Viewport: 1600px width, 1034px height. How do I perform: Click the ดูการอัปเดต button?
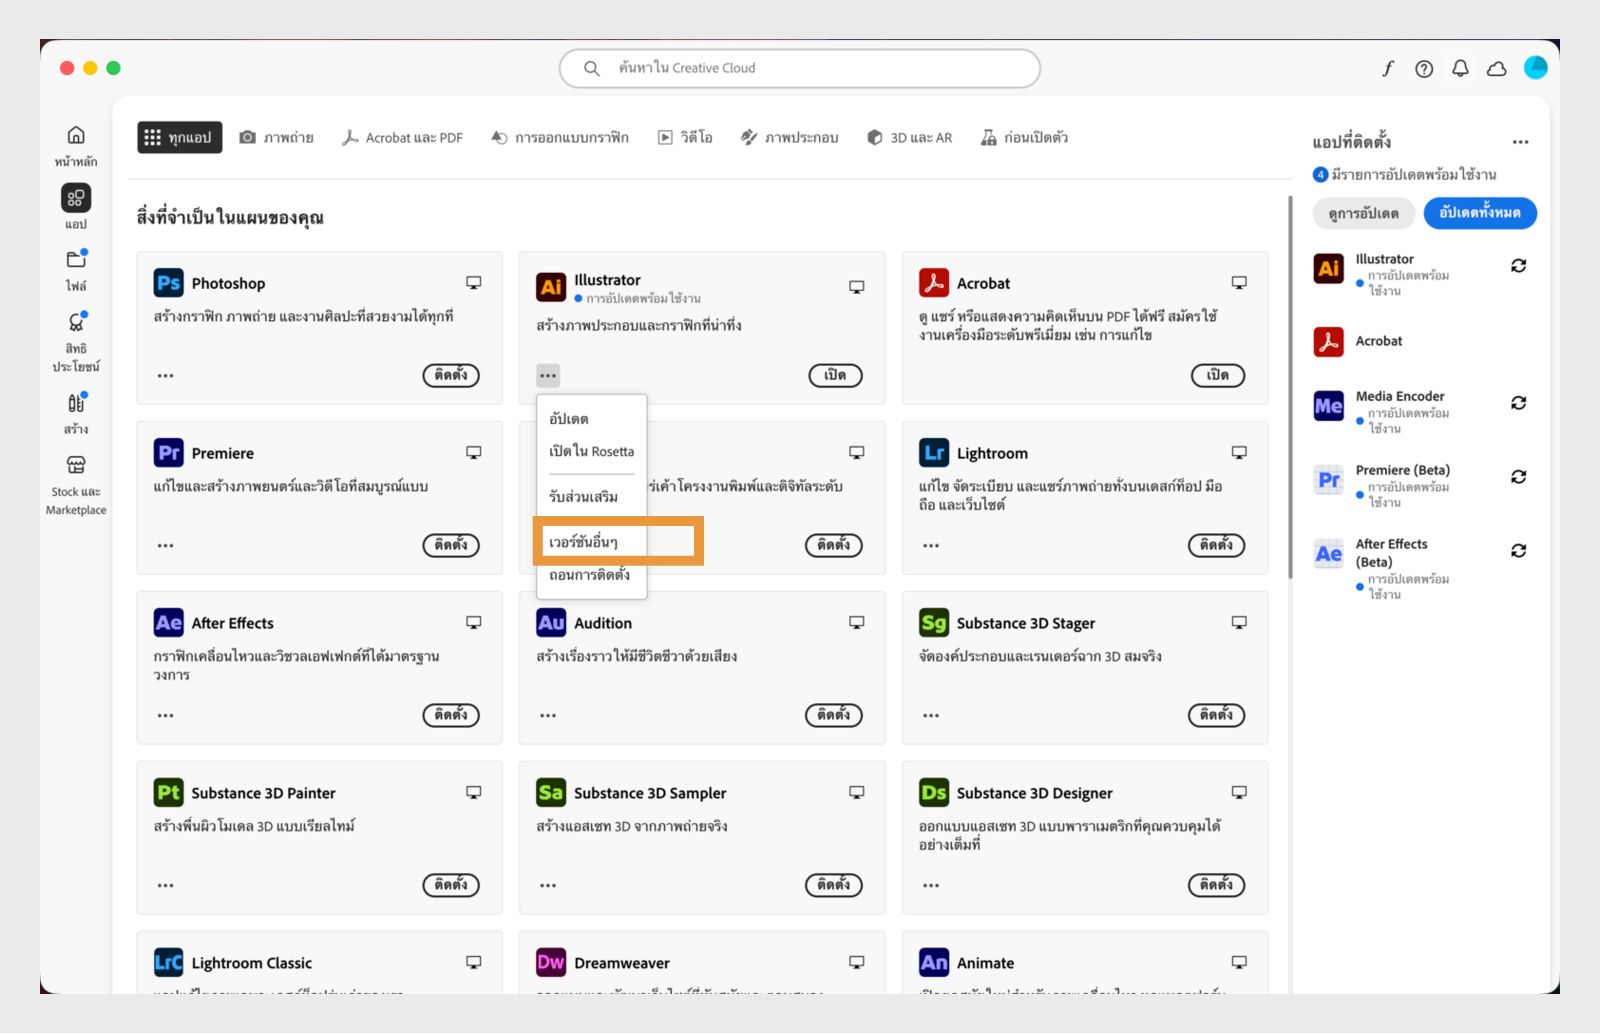point(1364,213)
